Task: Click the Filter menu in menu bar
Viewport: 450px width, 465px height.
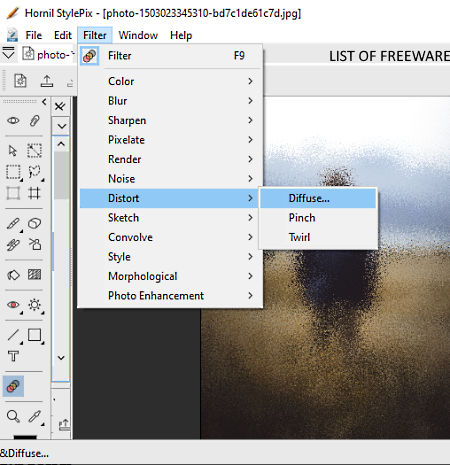Action: coord(95,35)
